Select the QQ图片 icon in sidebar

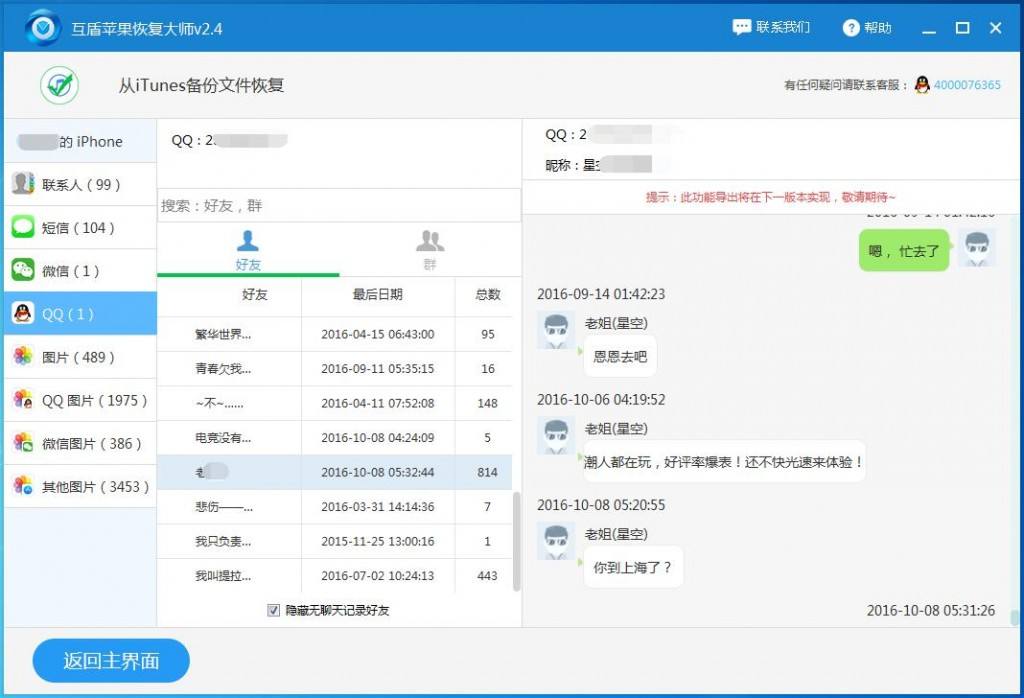pyautogui.click(x=23, y=400)
